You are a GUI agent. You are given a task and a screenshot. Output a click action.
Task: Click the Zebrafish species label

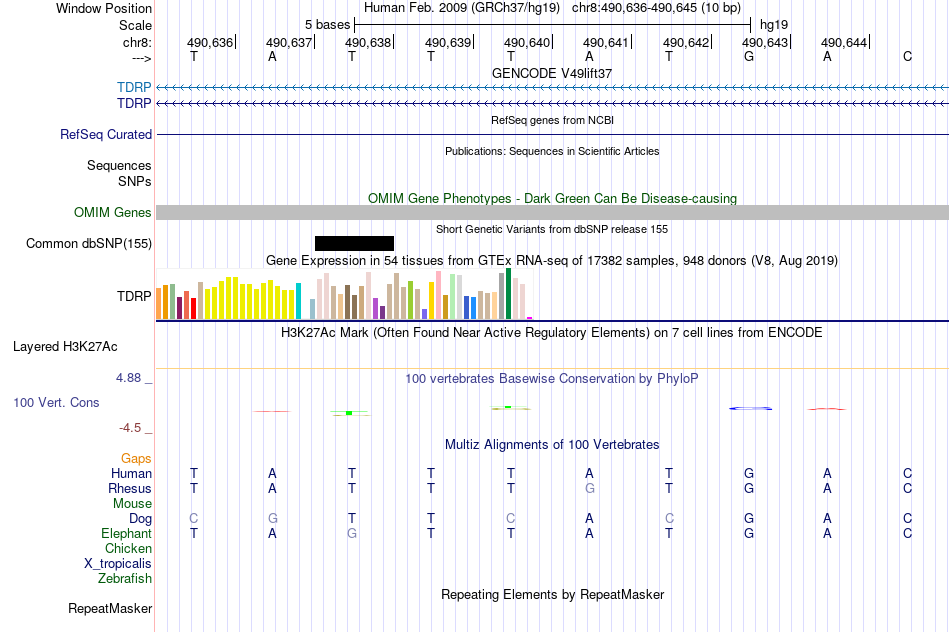pos(125,579)
